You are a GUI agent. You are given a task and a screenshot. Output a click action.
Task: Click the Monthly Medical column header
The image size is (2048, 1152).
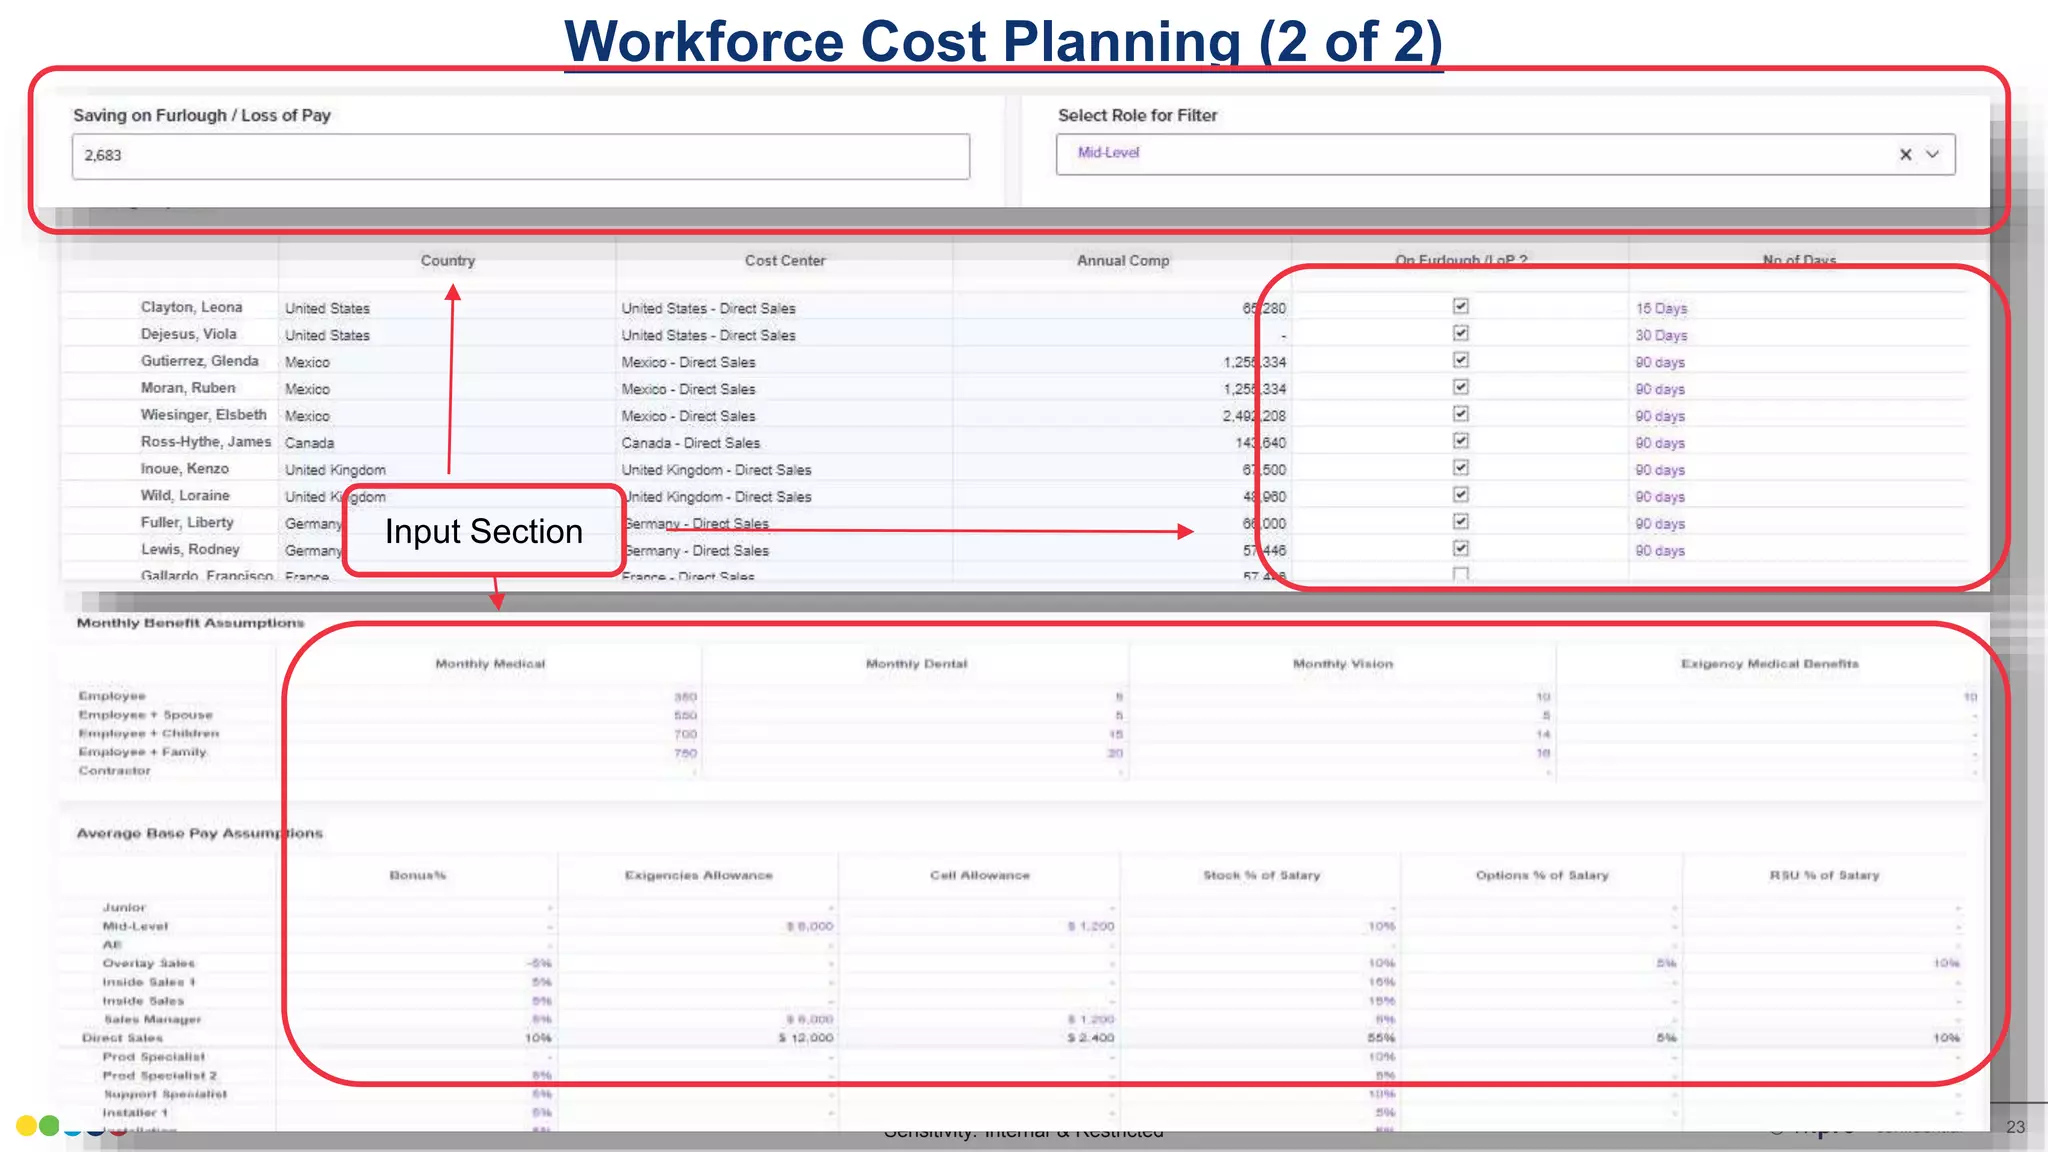(x=490, y=664)
